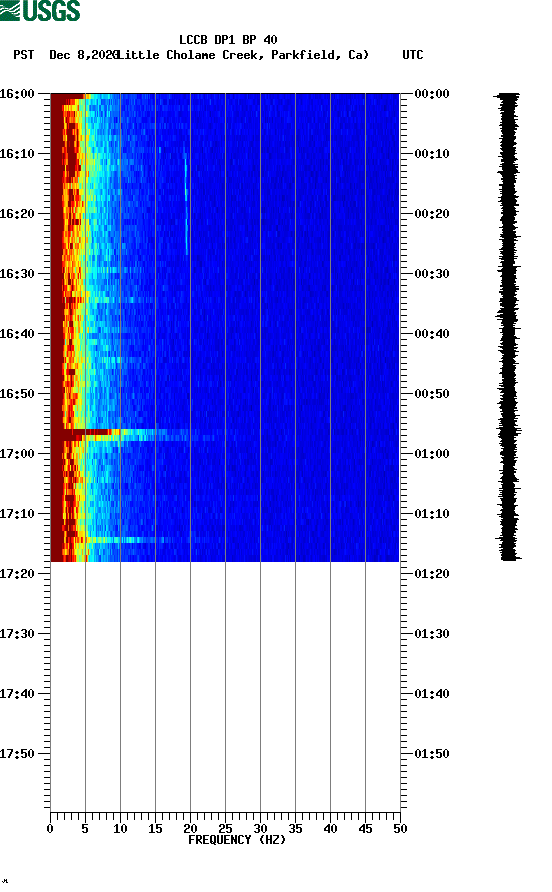Click the 17:50 PST time label
The height and width of the screenshot is (892, 552).
click(17, 754)
